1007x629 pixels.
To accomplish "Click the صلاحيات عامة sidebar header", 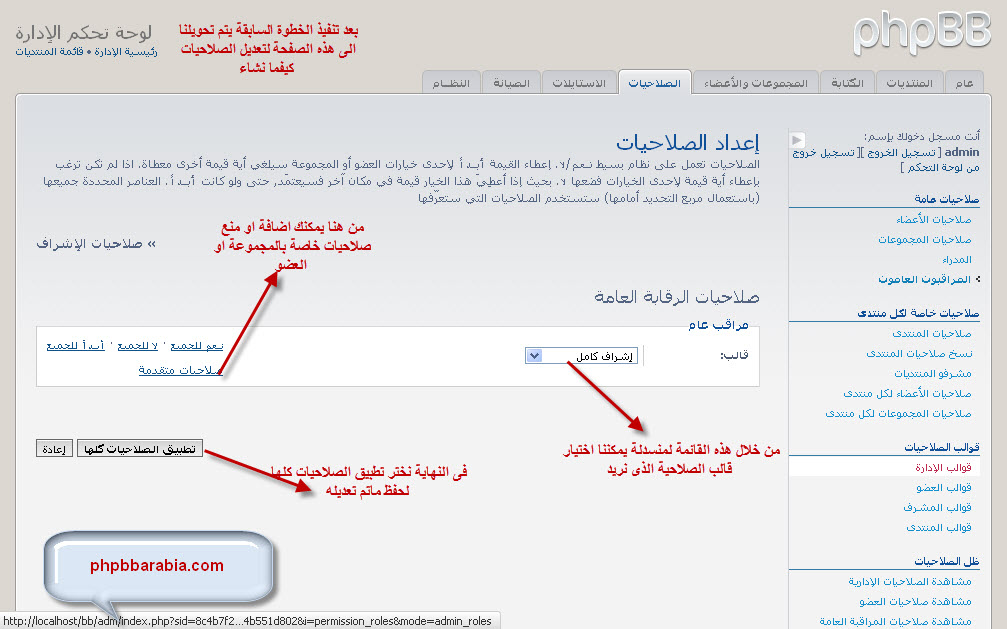I will click(947, 199).
